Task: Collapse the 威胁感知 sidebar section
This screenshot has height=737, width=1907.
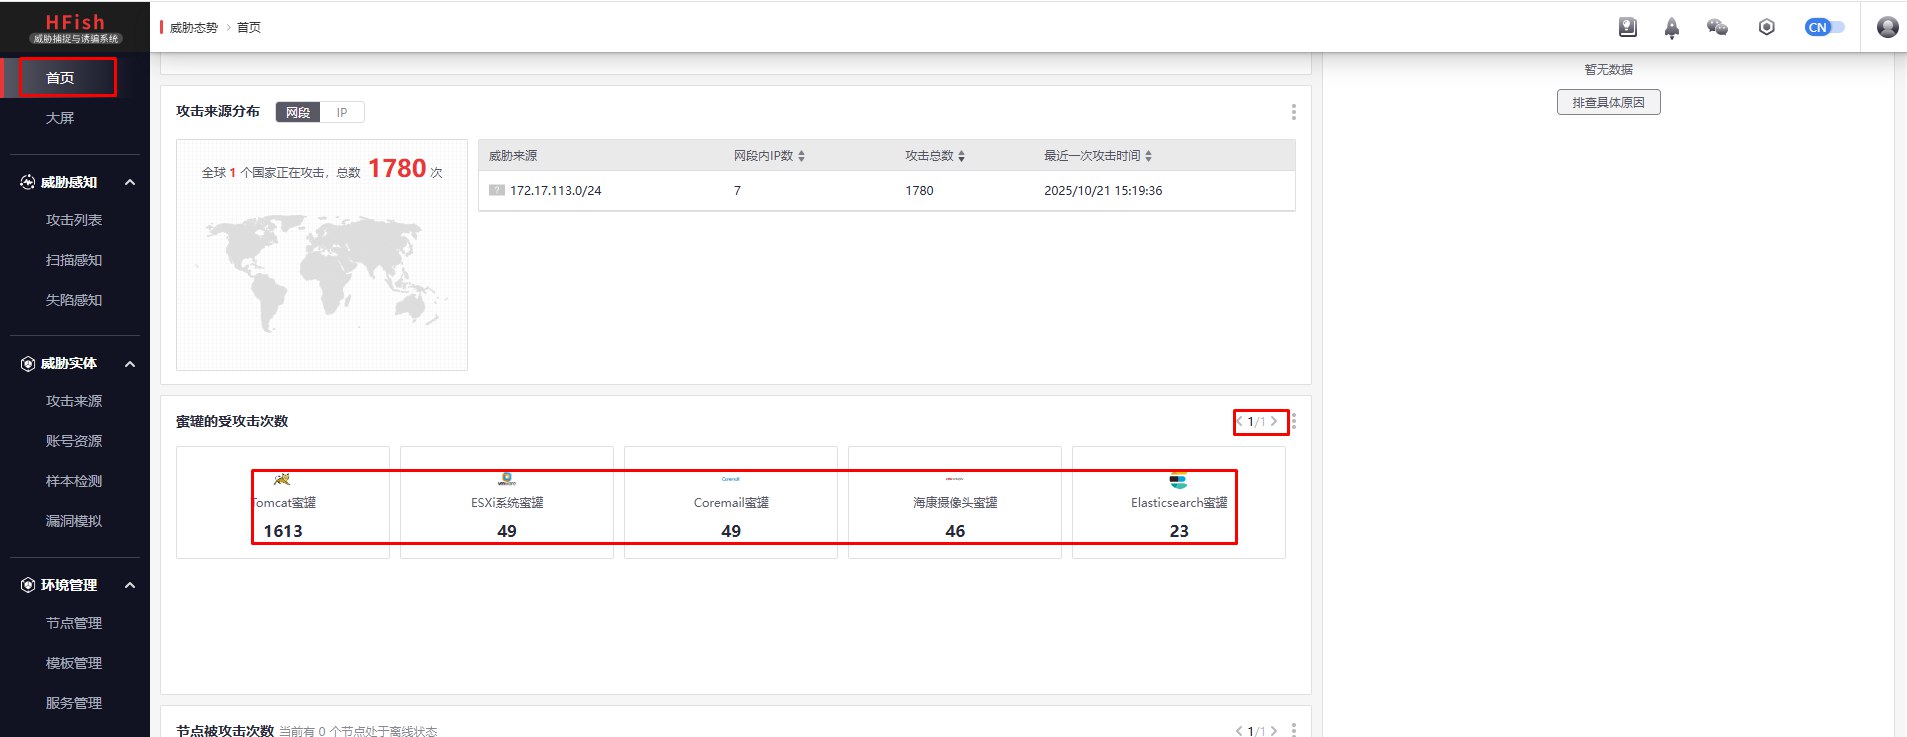Action: point(130,182)
